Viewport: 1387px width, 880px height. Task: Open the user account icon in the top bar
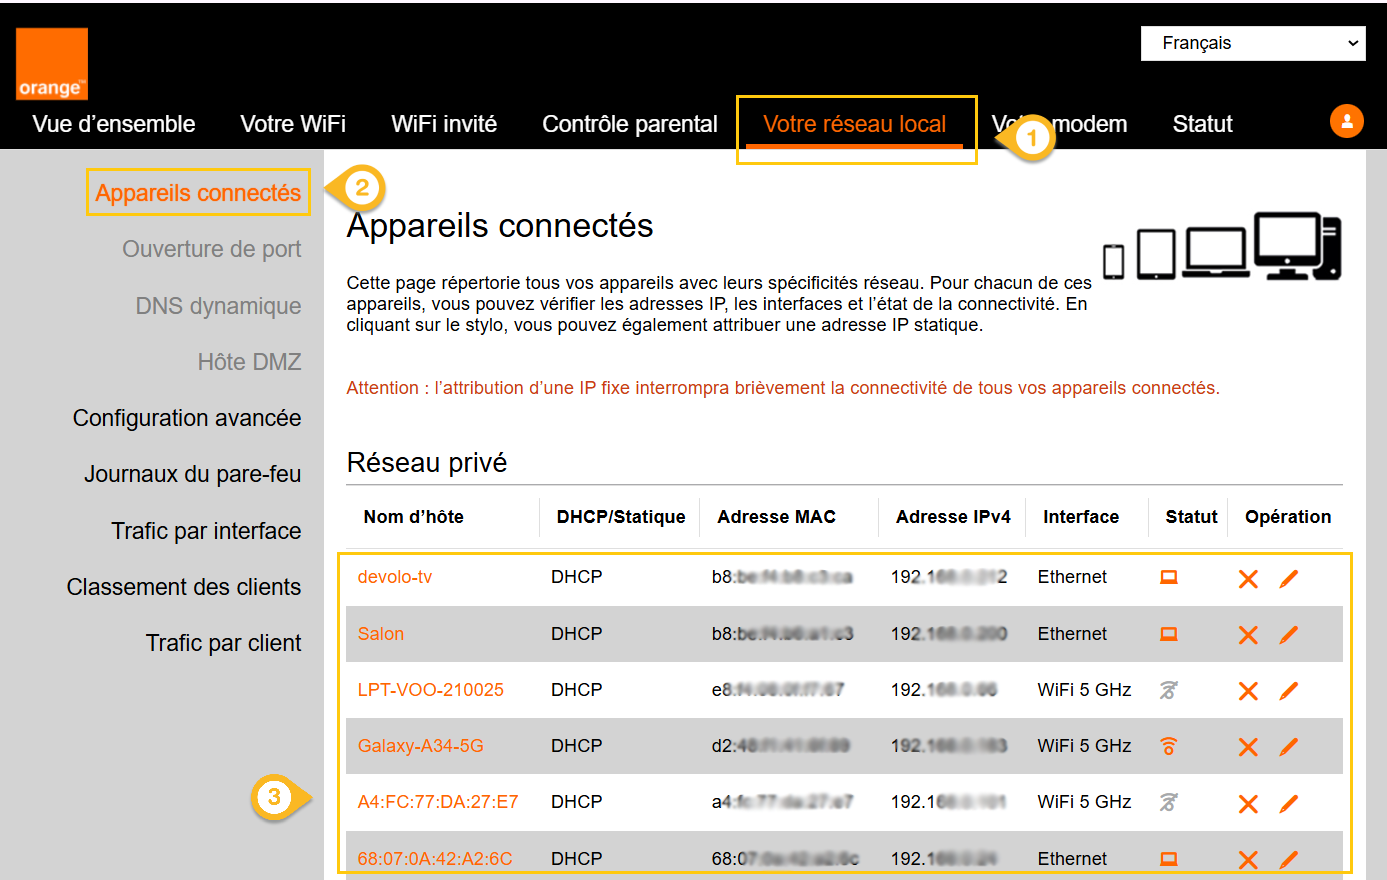point(1346,120)
